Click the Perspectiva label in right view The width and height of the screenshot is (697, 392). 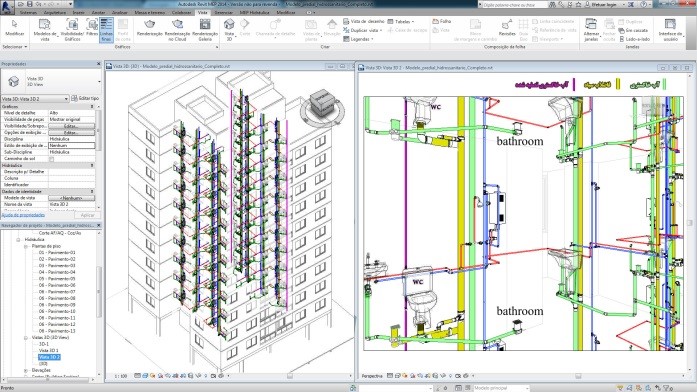(372, 376)
